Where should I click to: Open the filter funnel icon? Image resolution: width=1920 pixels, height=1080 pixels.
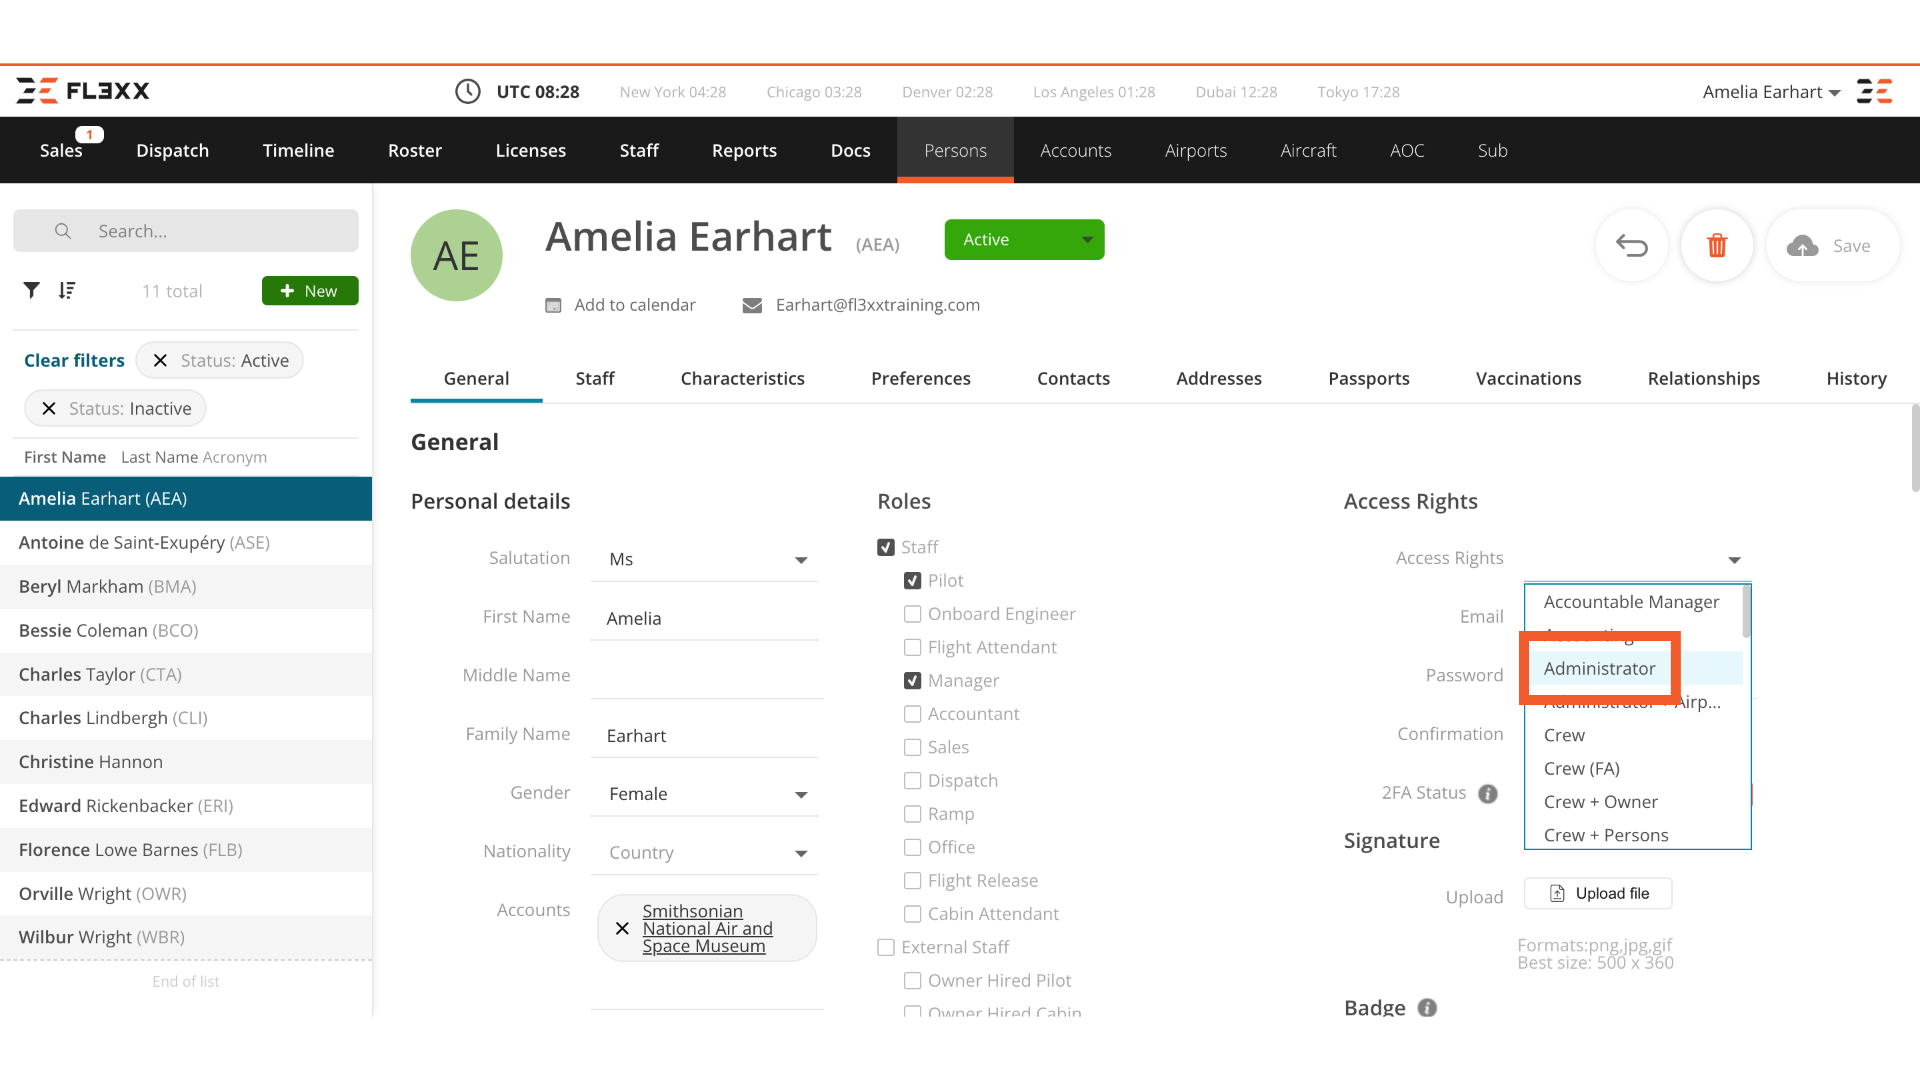click(31, 290)
